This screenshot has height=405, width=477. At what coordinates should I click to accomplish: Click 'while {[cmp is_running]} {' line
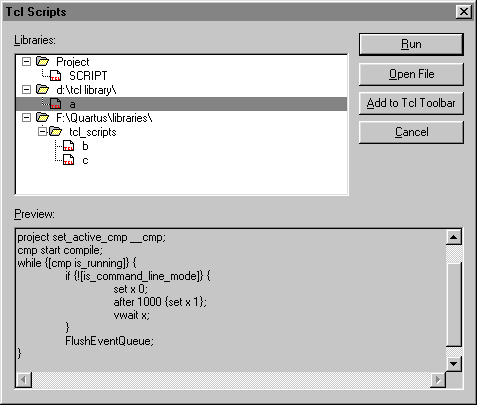[x=77, y=263]
